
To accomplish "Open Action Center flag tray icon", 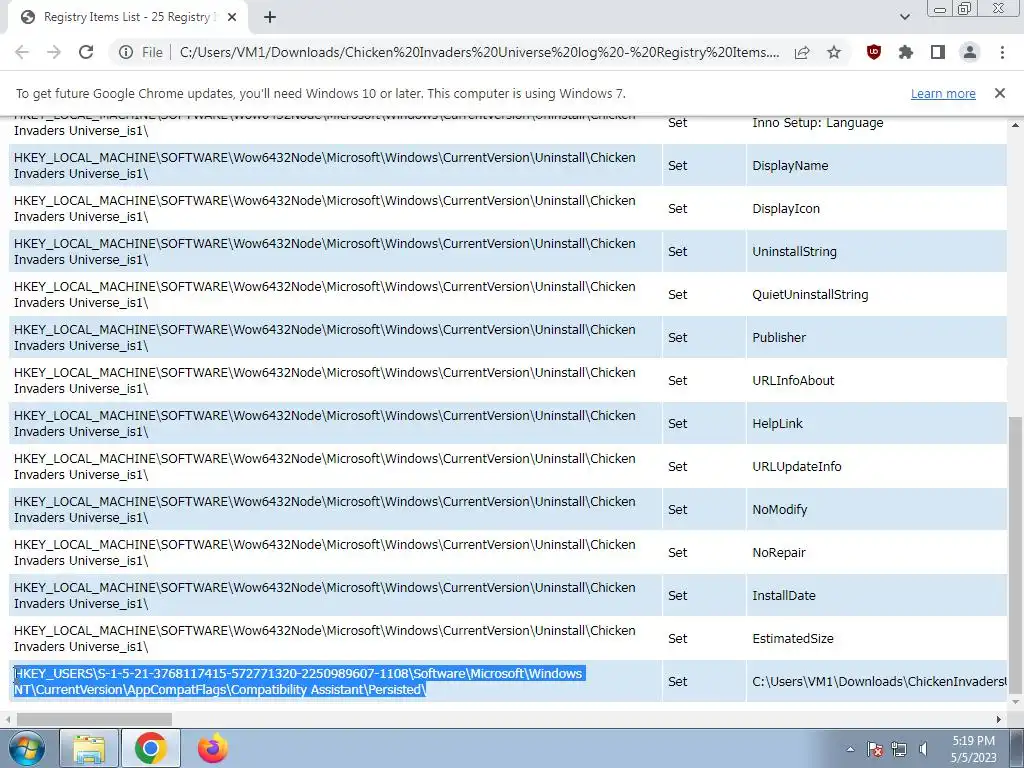I will click(x=875, y=749).
